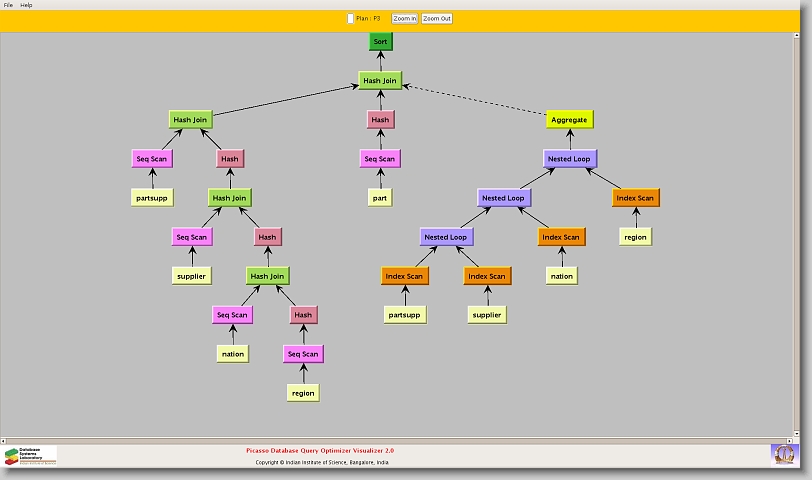Select the supplier table under Index Scan
Screen dimensions: 812x480
(487, 315)
